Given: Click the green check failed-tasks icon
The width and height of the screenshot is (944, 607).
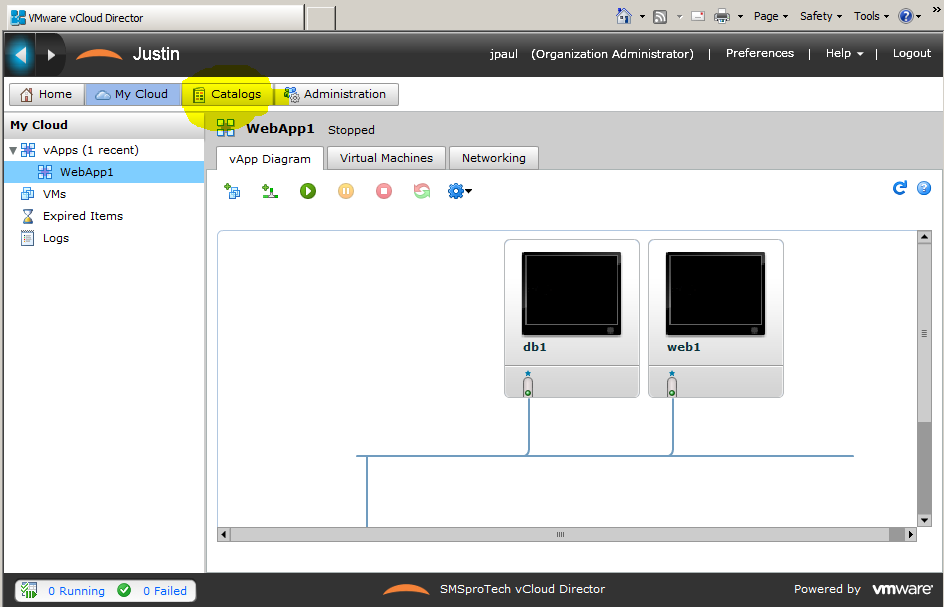Looking at the screenshot, I should pos(124,590).
